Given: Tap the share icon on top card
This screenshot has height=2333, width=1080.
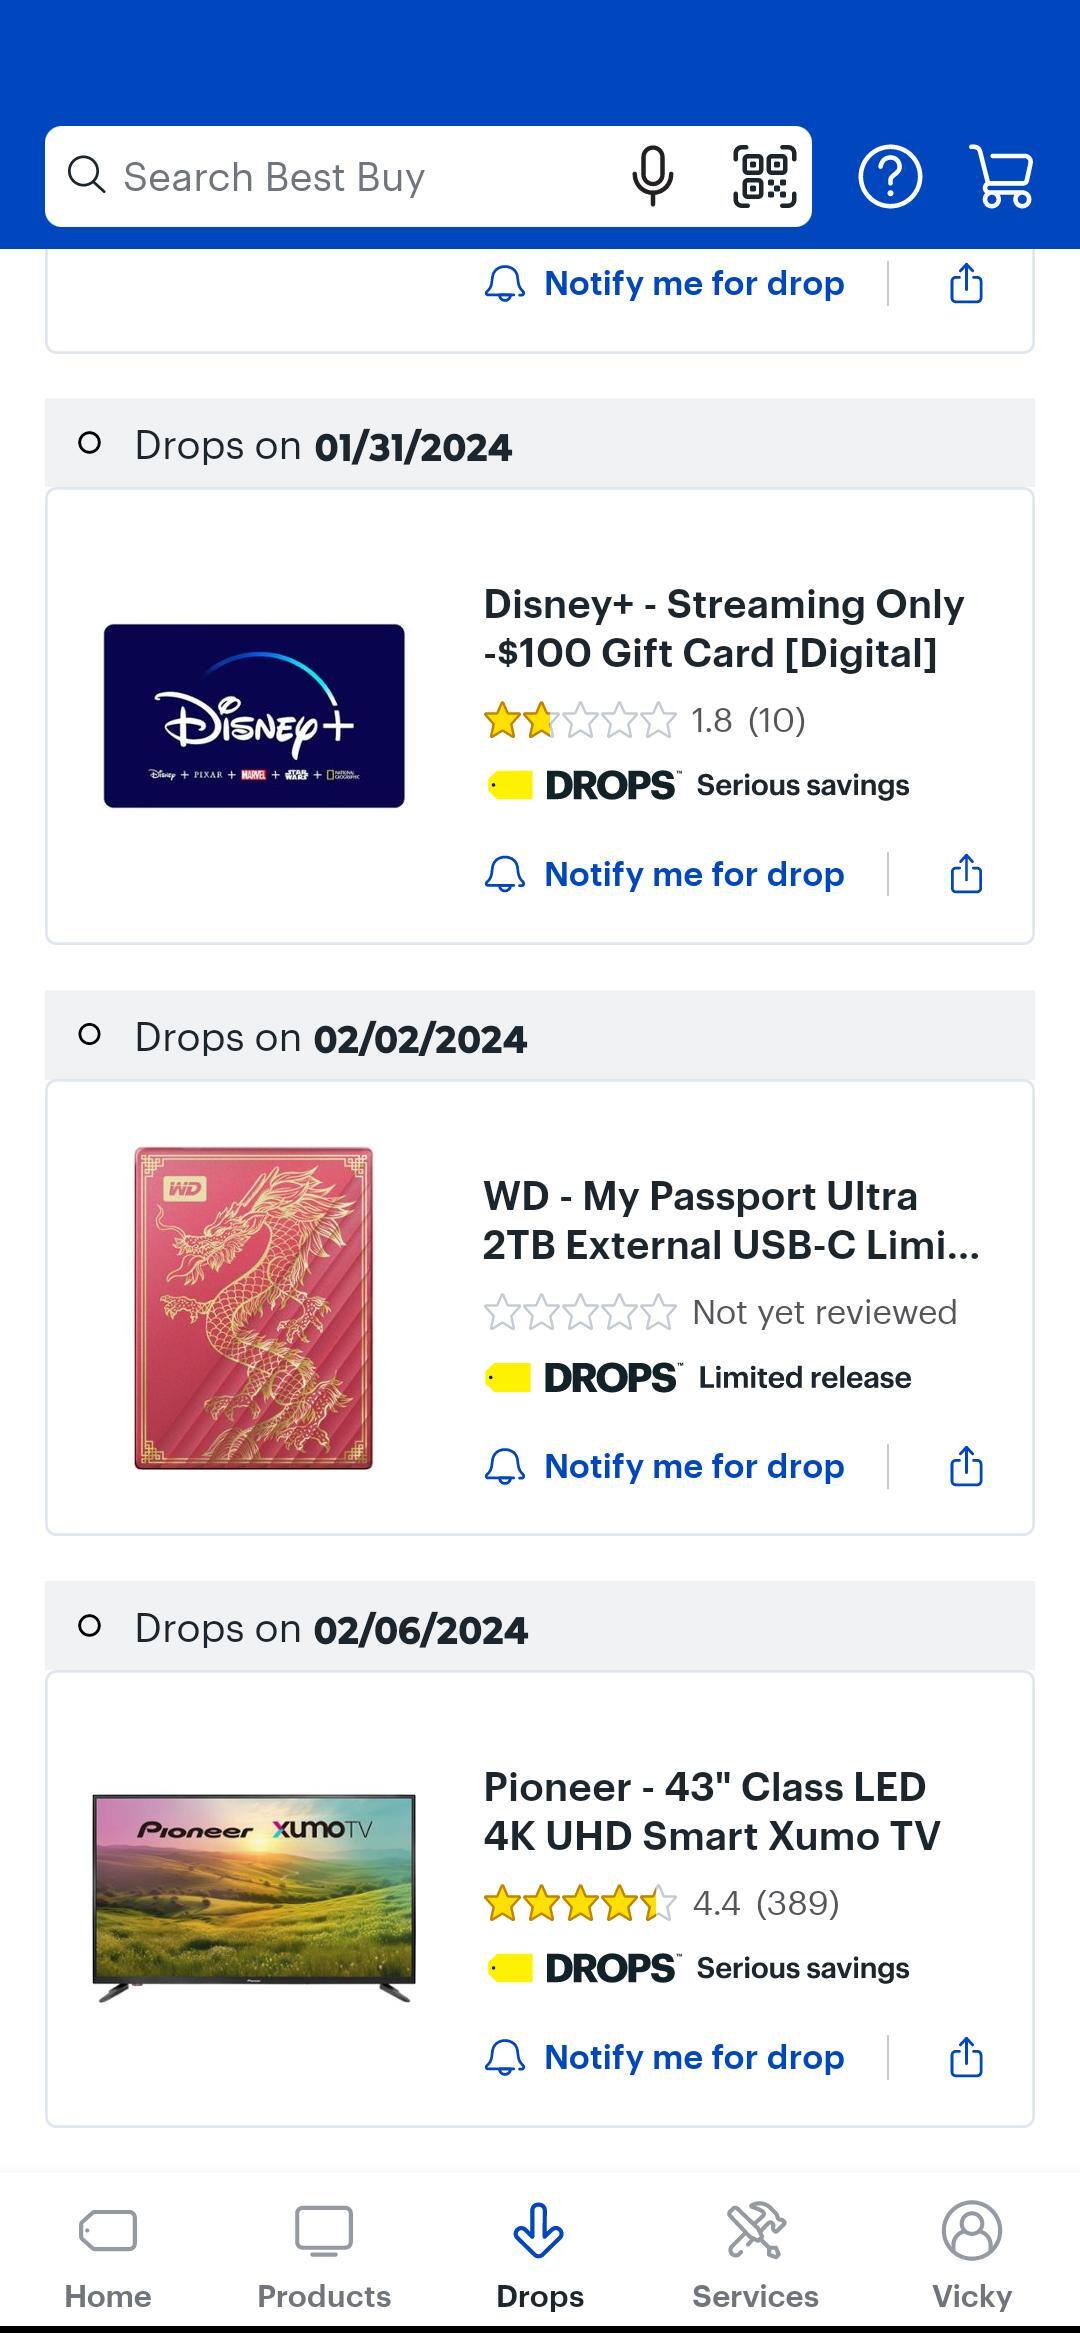Looking at the screenshot, I should pyautogui.click(x=966, y=283).
